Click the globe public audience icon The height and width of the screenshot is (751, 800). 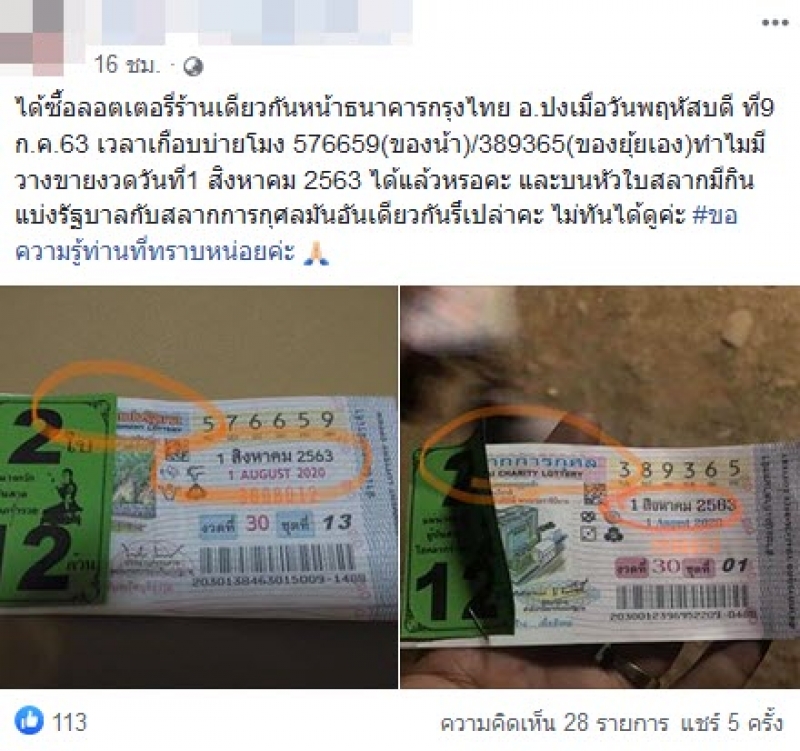coord(193,66)
